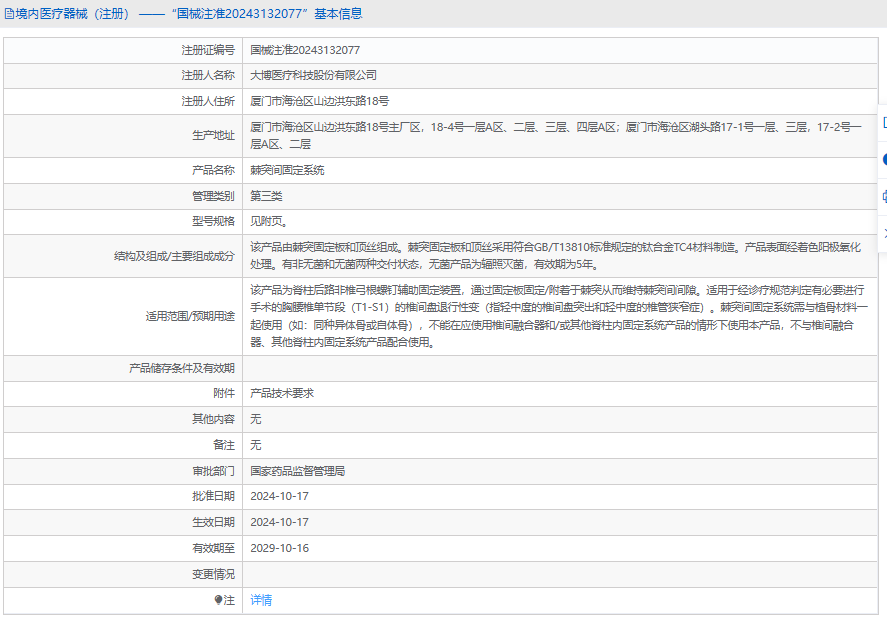Click the 结构及组成/主要组成成分 row label
The width and height of the screenshot is (887, 622).
(174, 256)
